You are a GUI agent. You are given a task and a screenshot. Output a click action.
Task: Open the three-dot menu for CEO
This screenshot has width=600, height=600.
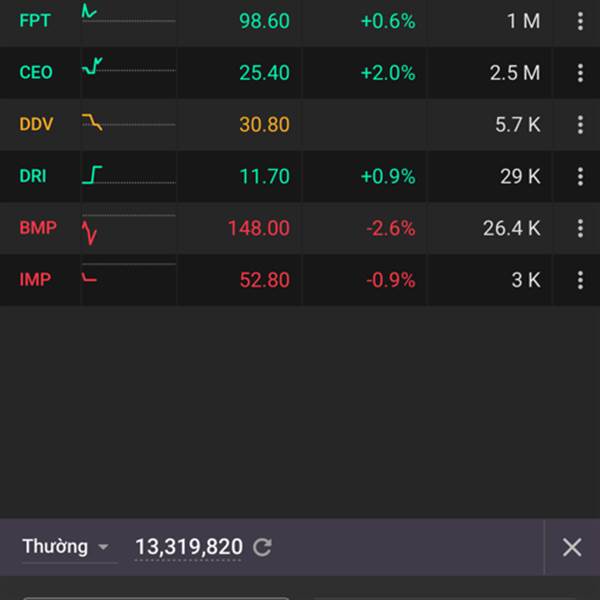pyautogui.click(x=580, y=73)
